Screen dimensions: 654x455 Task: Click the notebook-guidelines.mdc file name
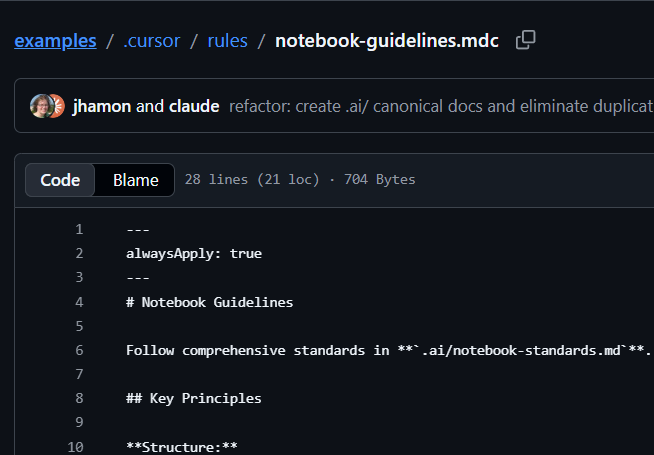[386, 41]
